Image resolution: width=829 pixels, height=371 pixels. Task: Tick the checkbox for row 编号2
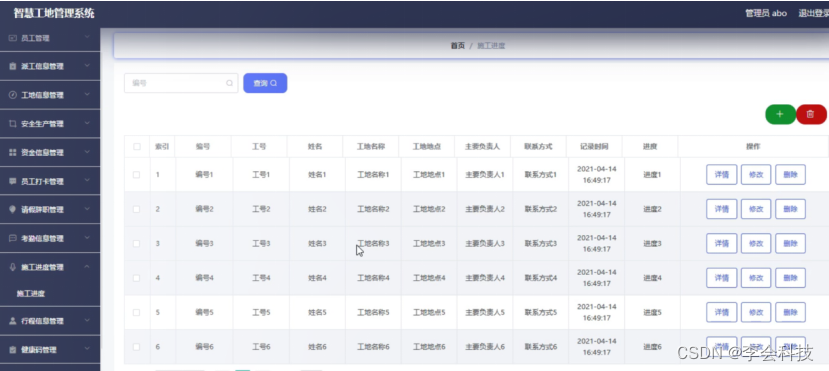point(136,209)
